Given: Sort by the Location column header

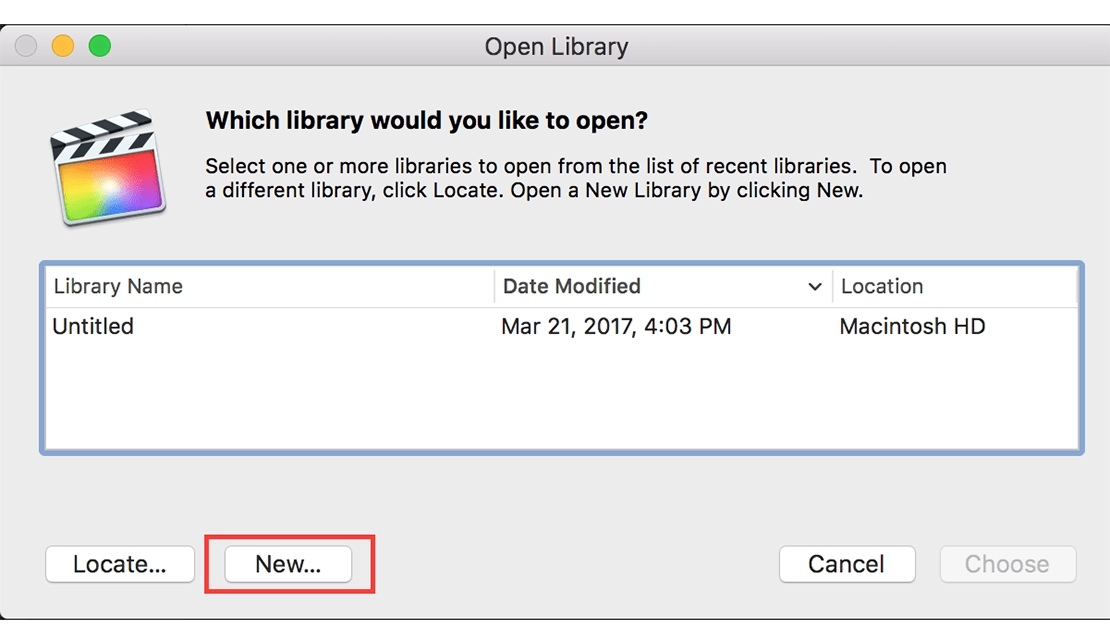Looking at the screenshot, I should [x=882, y=287].
